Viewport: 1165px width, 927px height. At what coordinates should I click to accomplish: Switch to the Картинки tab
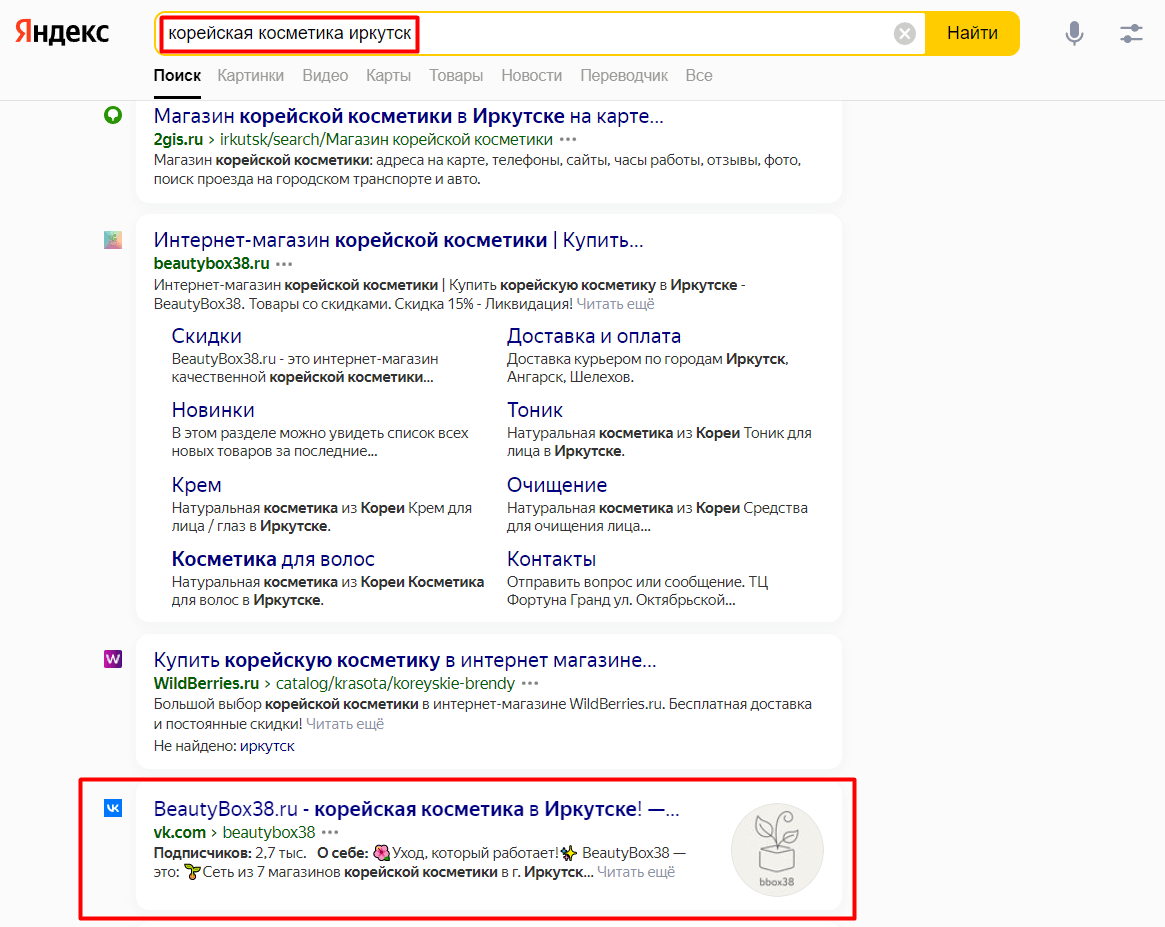click(x=250, y=76)
